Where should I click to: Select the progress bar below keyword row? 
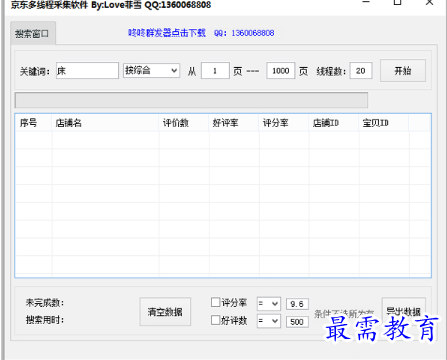191,100
